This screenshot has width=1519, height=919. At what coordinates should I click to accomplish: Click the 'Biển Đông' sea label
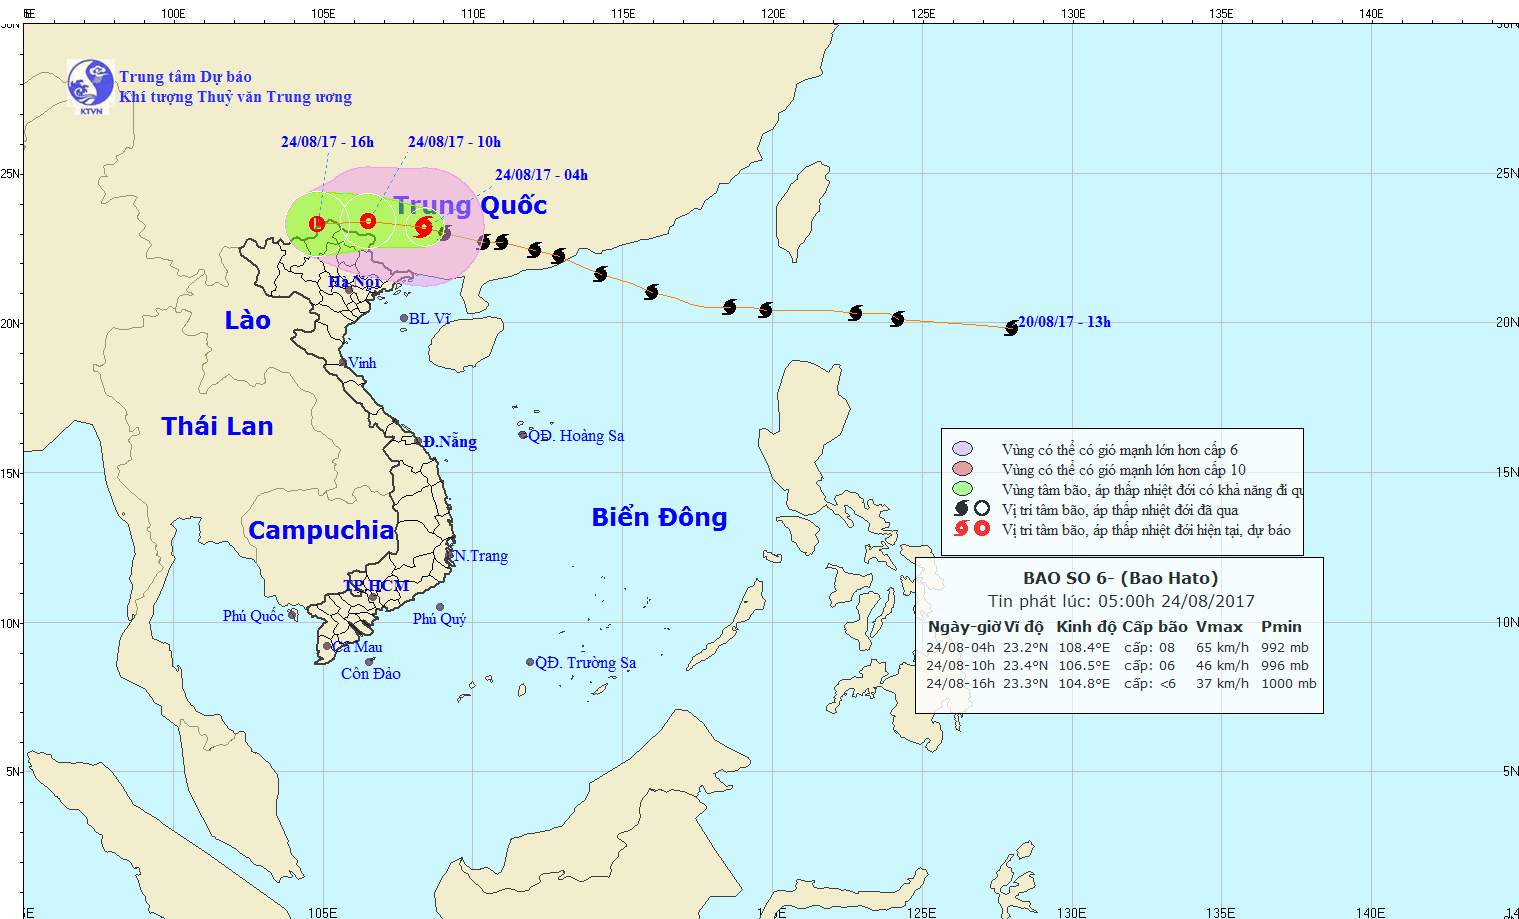click(659, 517)
